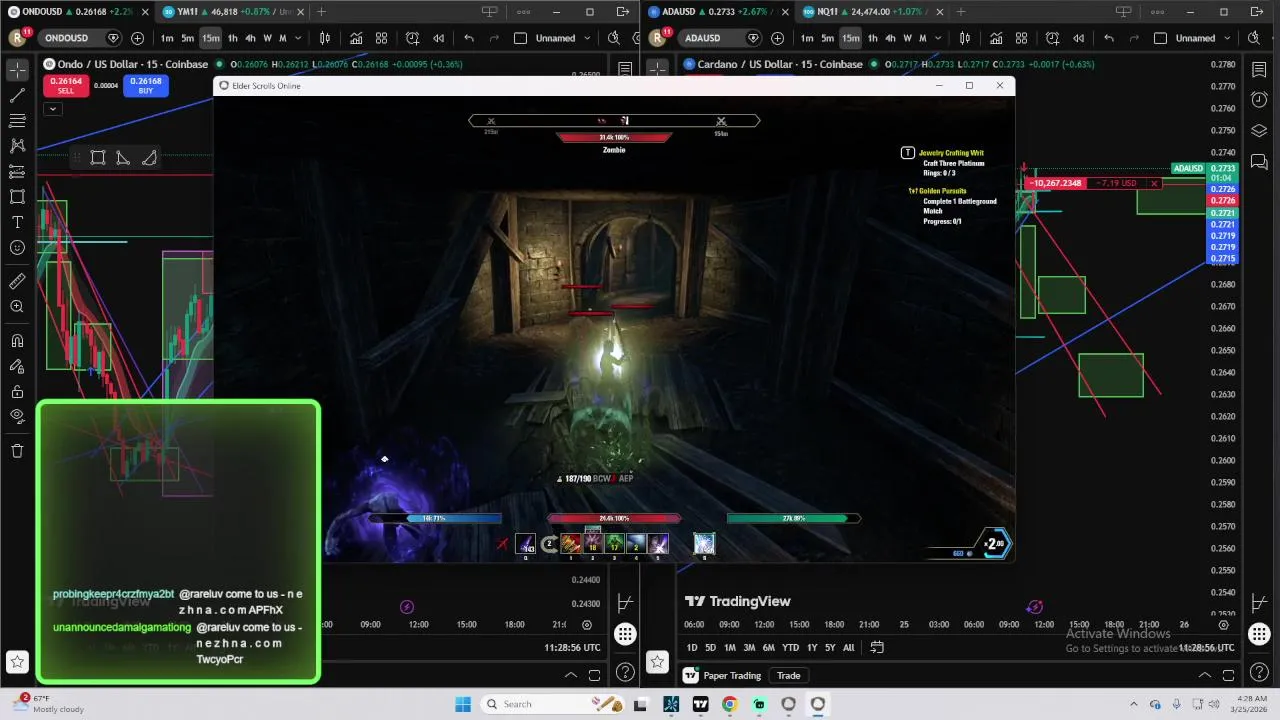Screen dimensions: 1280x720
Task: Undo the last action in ONDOUSD window
Action: click(469, 38)
